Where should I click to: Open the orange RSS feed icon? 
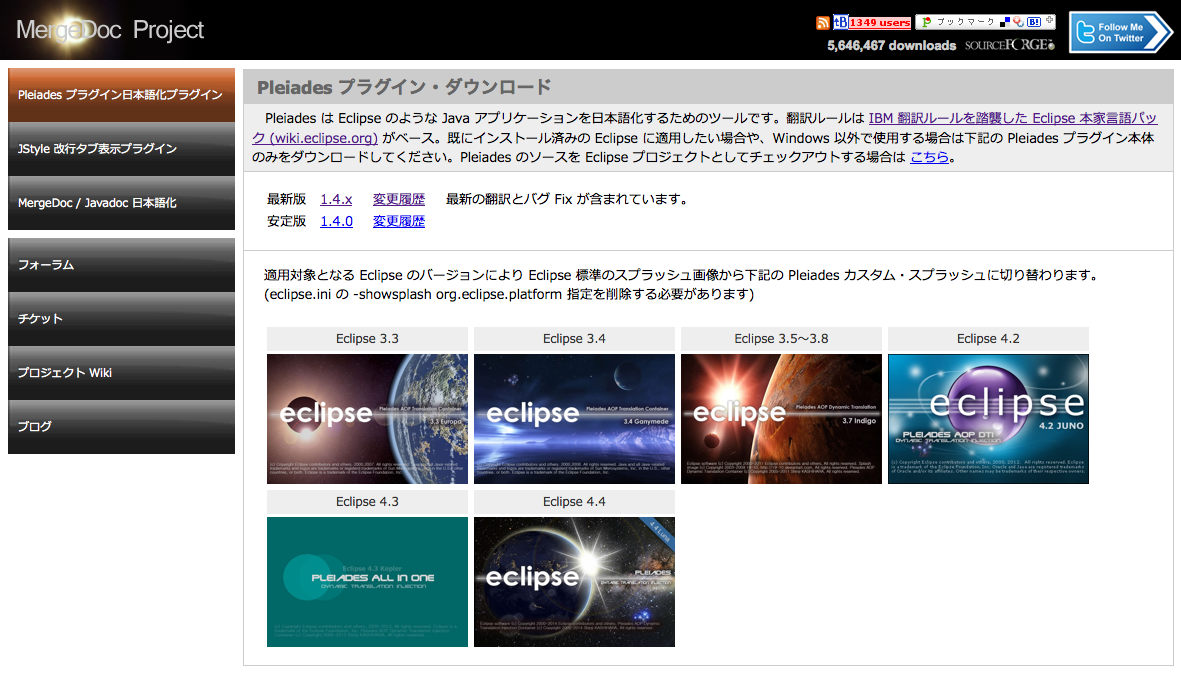pyautogui.click(x=822, y=23)
